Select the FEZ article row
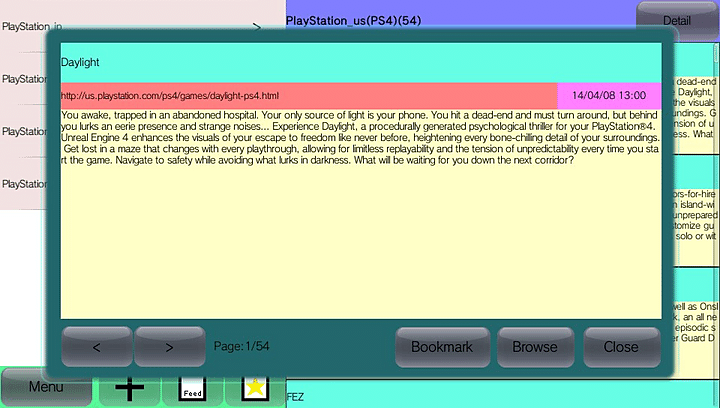The height and width of the screenshot is (408, 720). tap(500, 396)
